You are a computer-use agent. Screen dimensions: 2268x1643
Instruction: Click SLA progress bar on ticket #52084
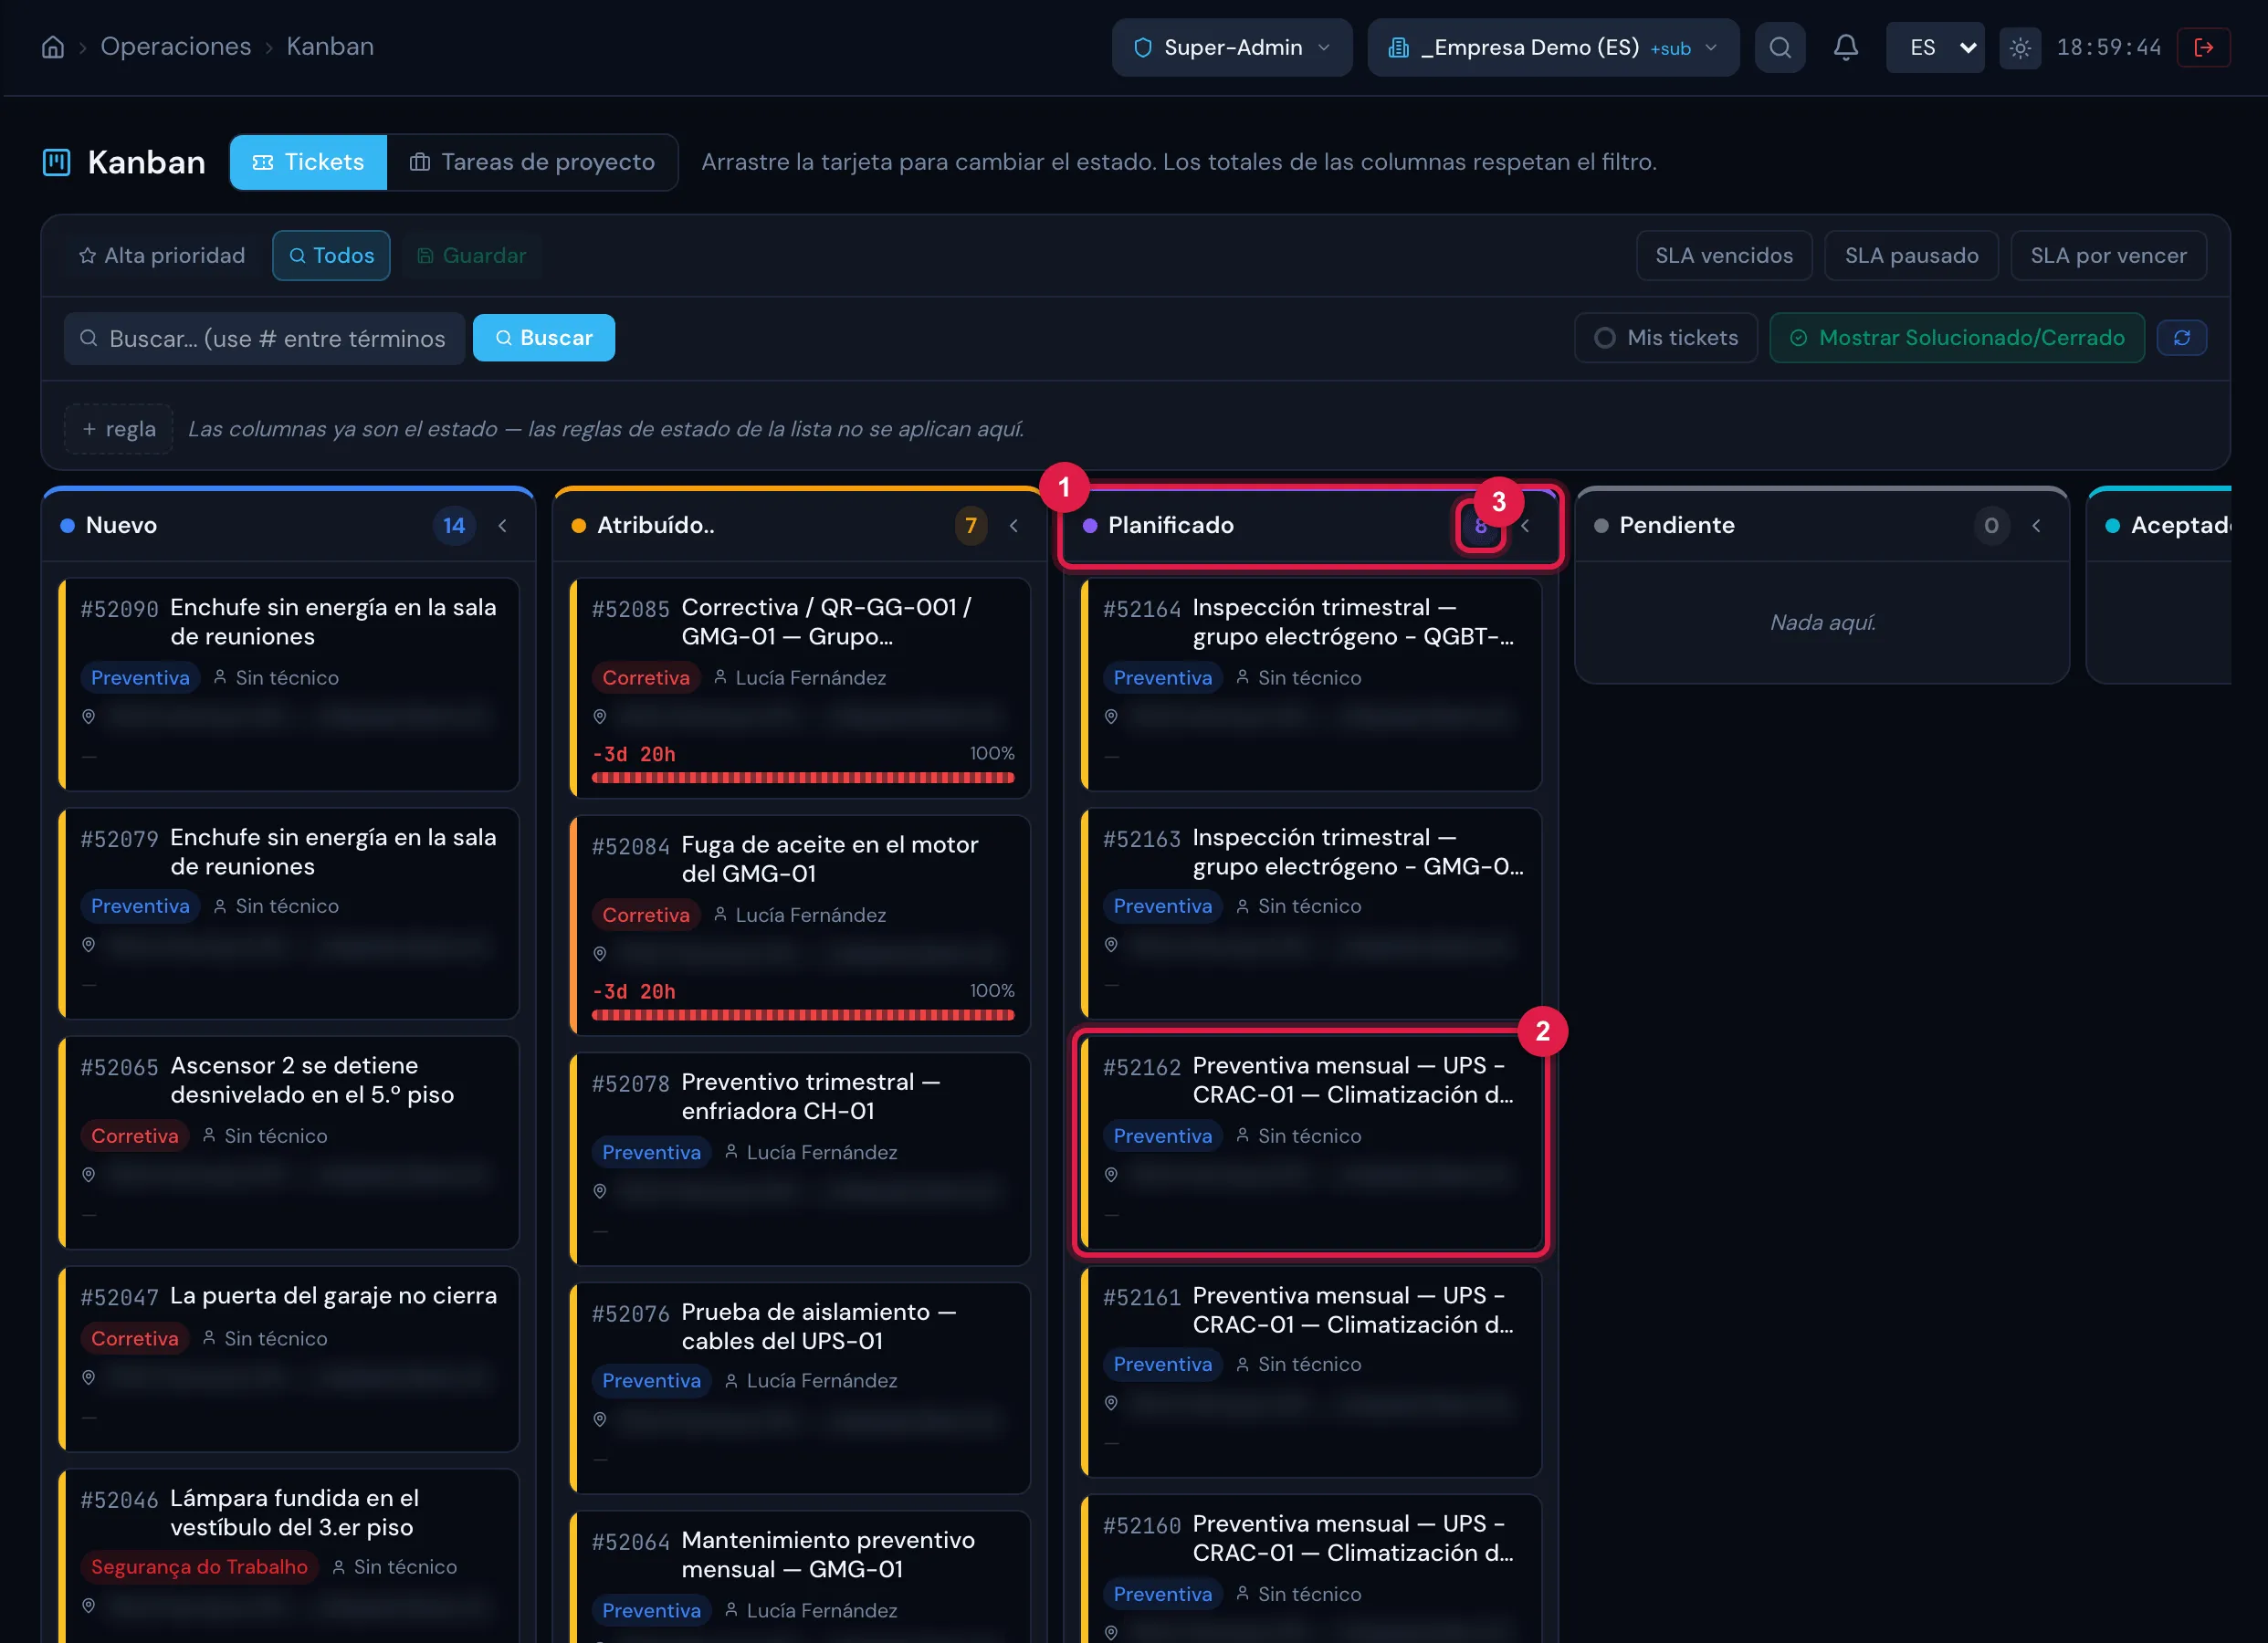pos(803,1014)
